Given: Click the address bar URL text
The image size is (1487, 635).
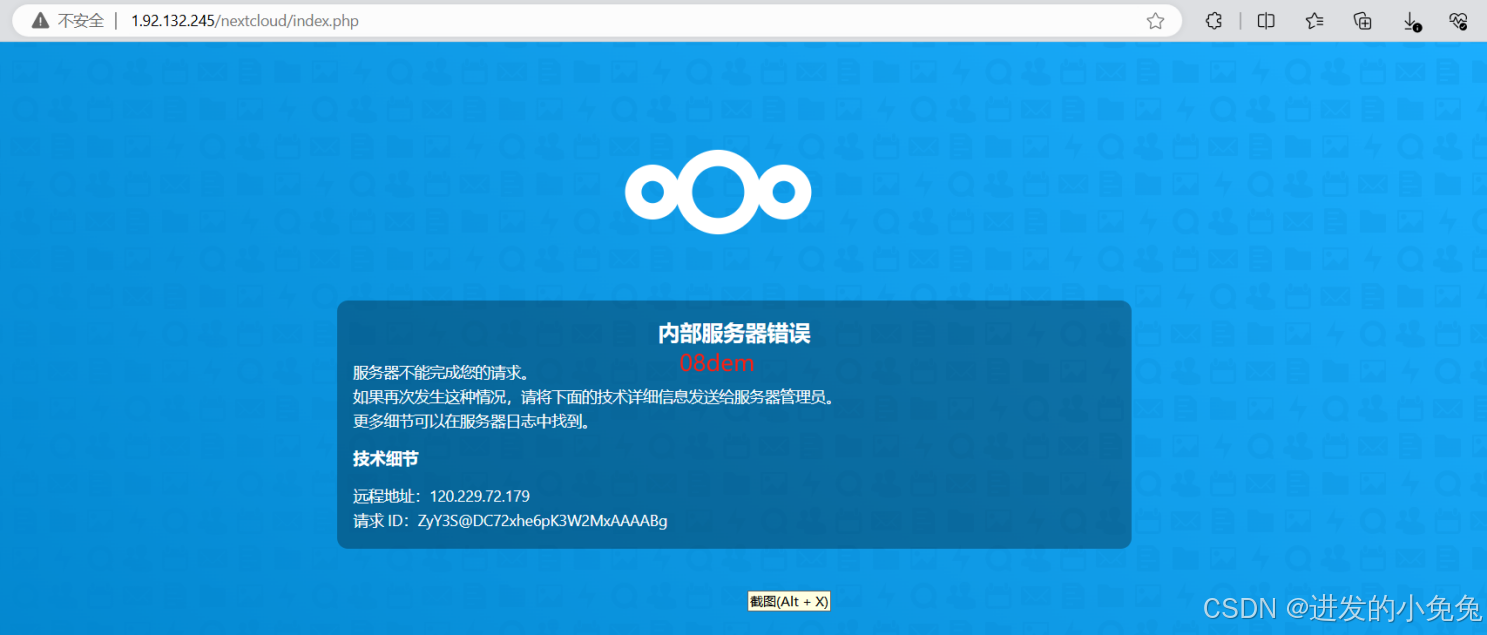Looking at the screenshot, I should [x=245, y=21].
